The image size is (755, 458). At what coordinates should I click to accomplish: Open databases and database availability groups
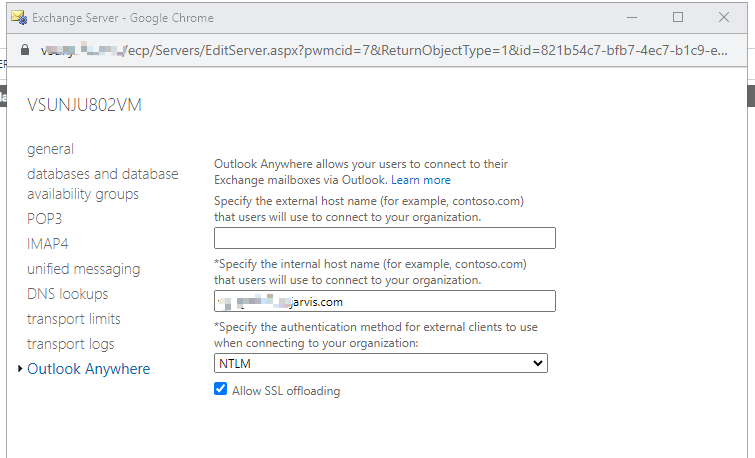click(103, 183)
